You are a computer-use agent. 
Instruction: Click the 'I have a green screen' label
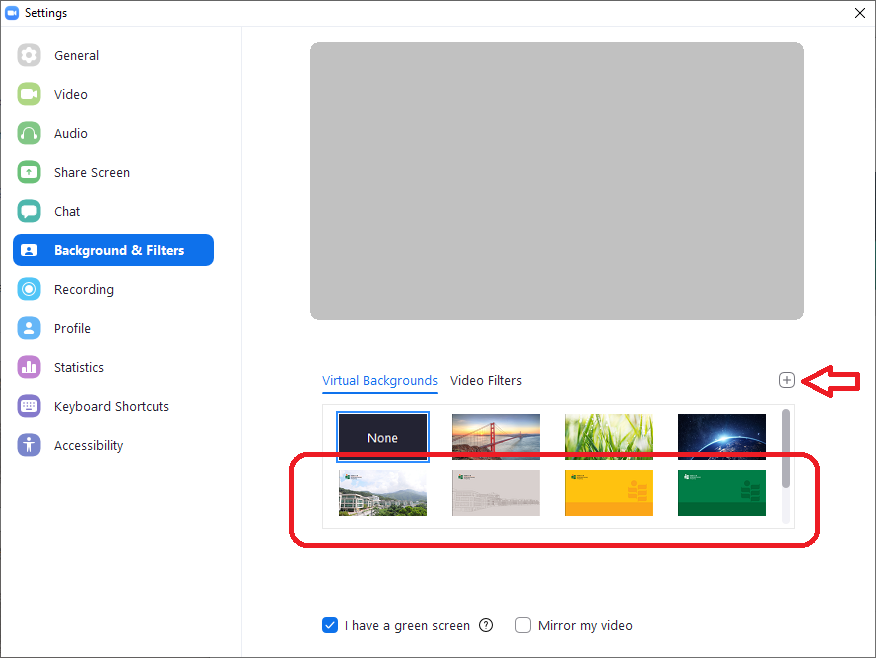407,626
